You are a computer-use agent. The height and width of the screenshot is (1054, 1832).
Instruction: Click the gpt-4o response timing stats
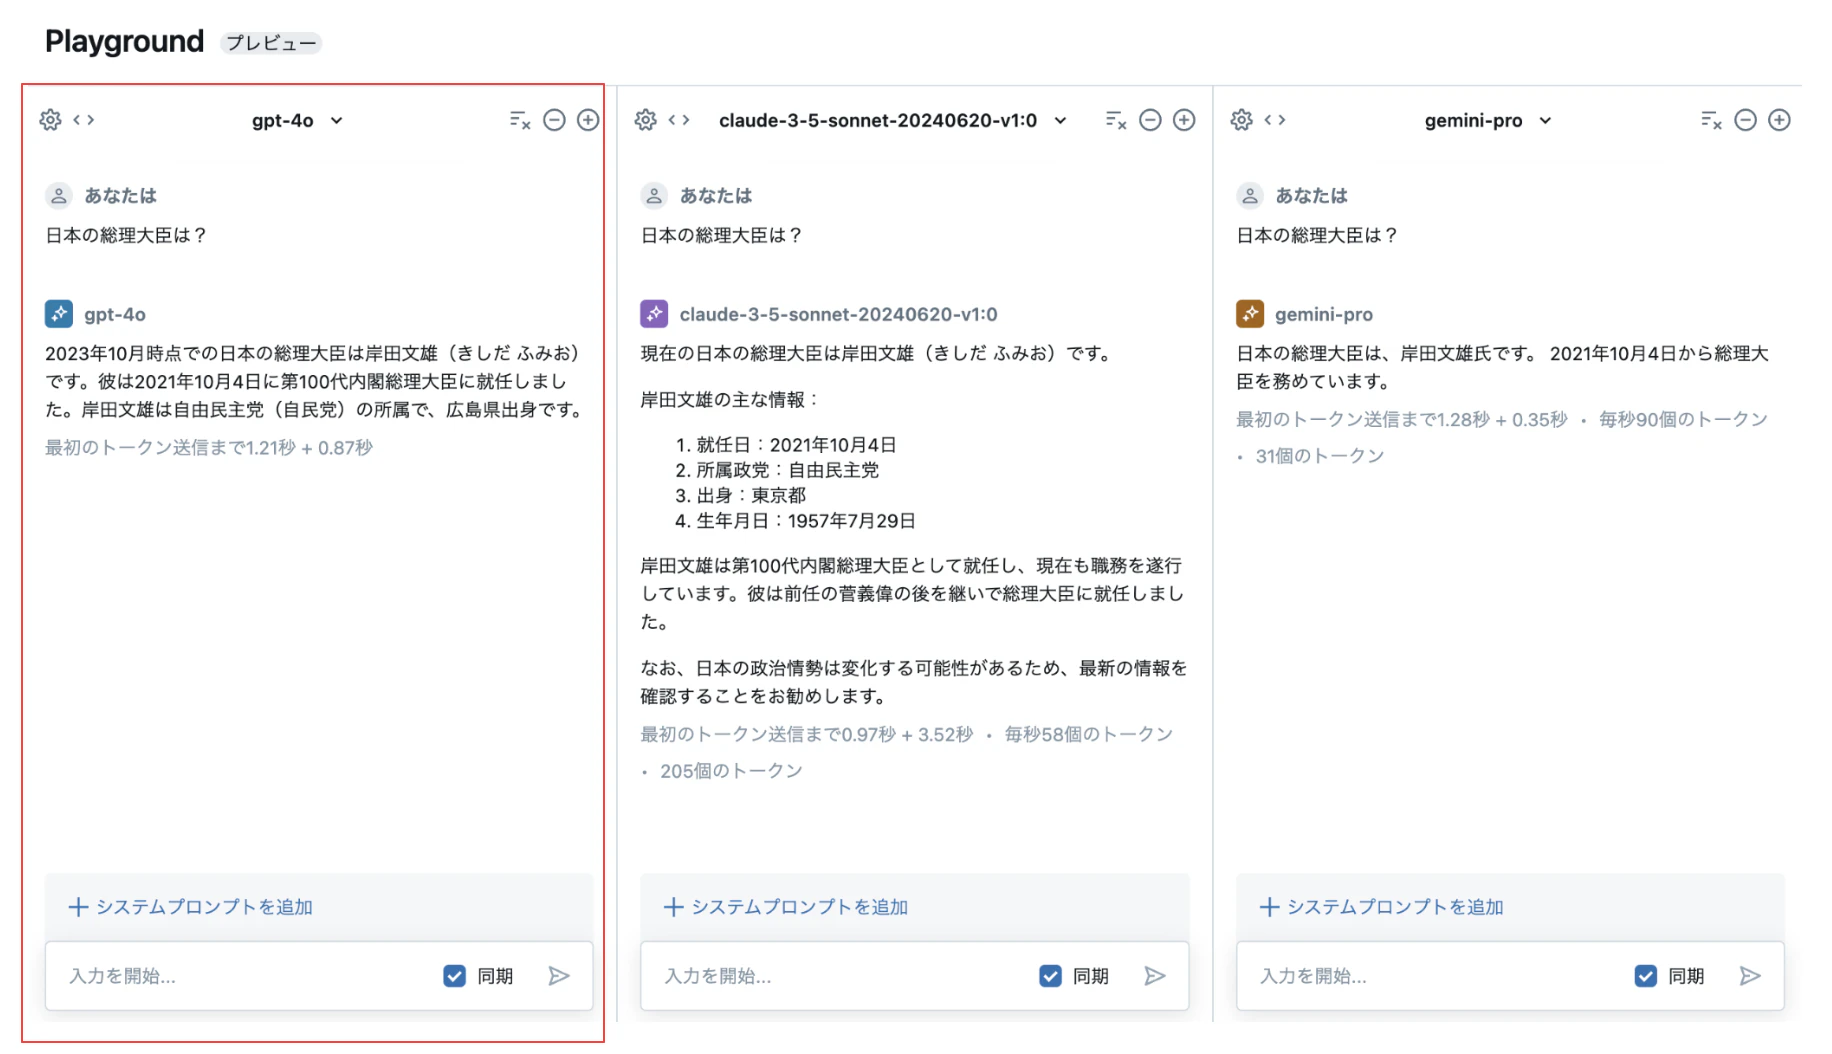209,448
